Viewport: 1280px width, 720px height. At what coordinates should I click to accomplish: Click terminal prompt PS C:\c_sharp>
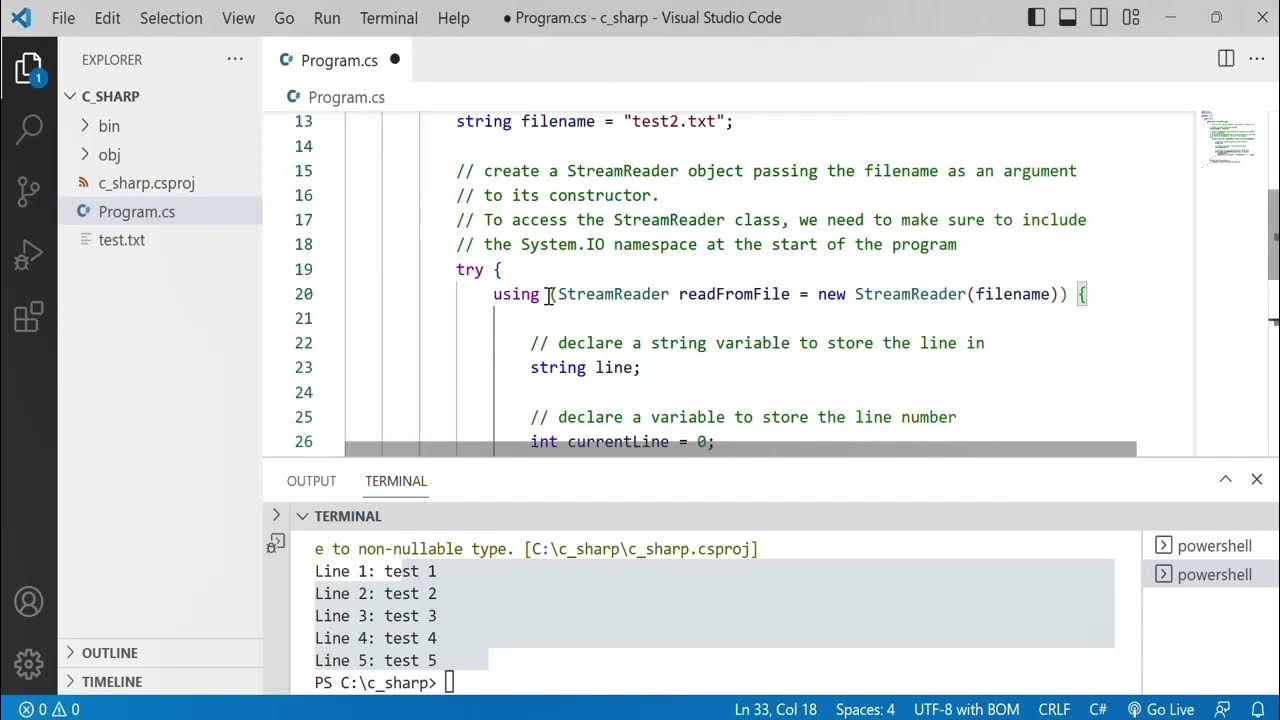click(x=376, y=683)
